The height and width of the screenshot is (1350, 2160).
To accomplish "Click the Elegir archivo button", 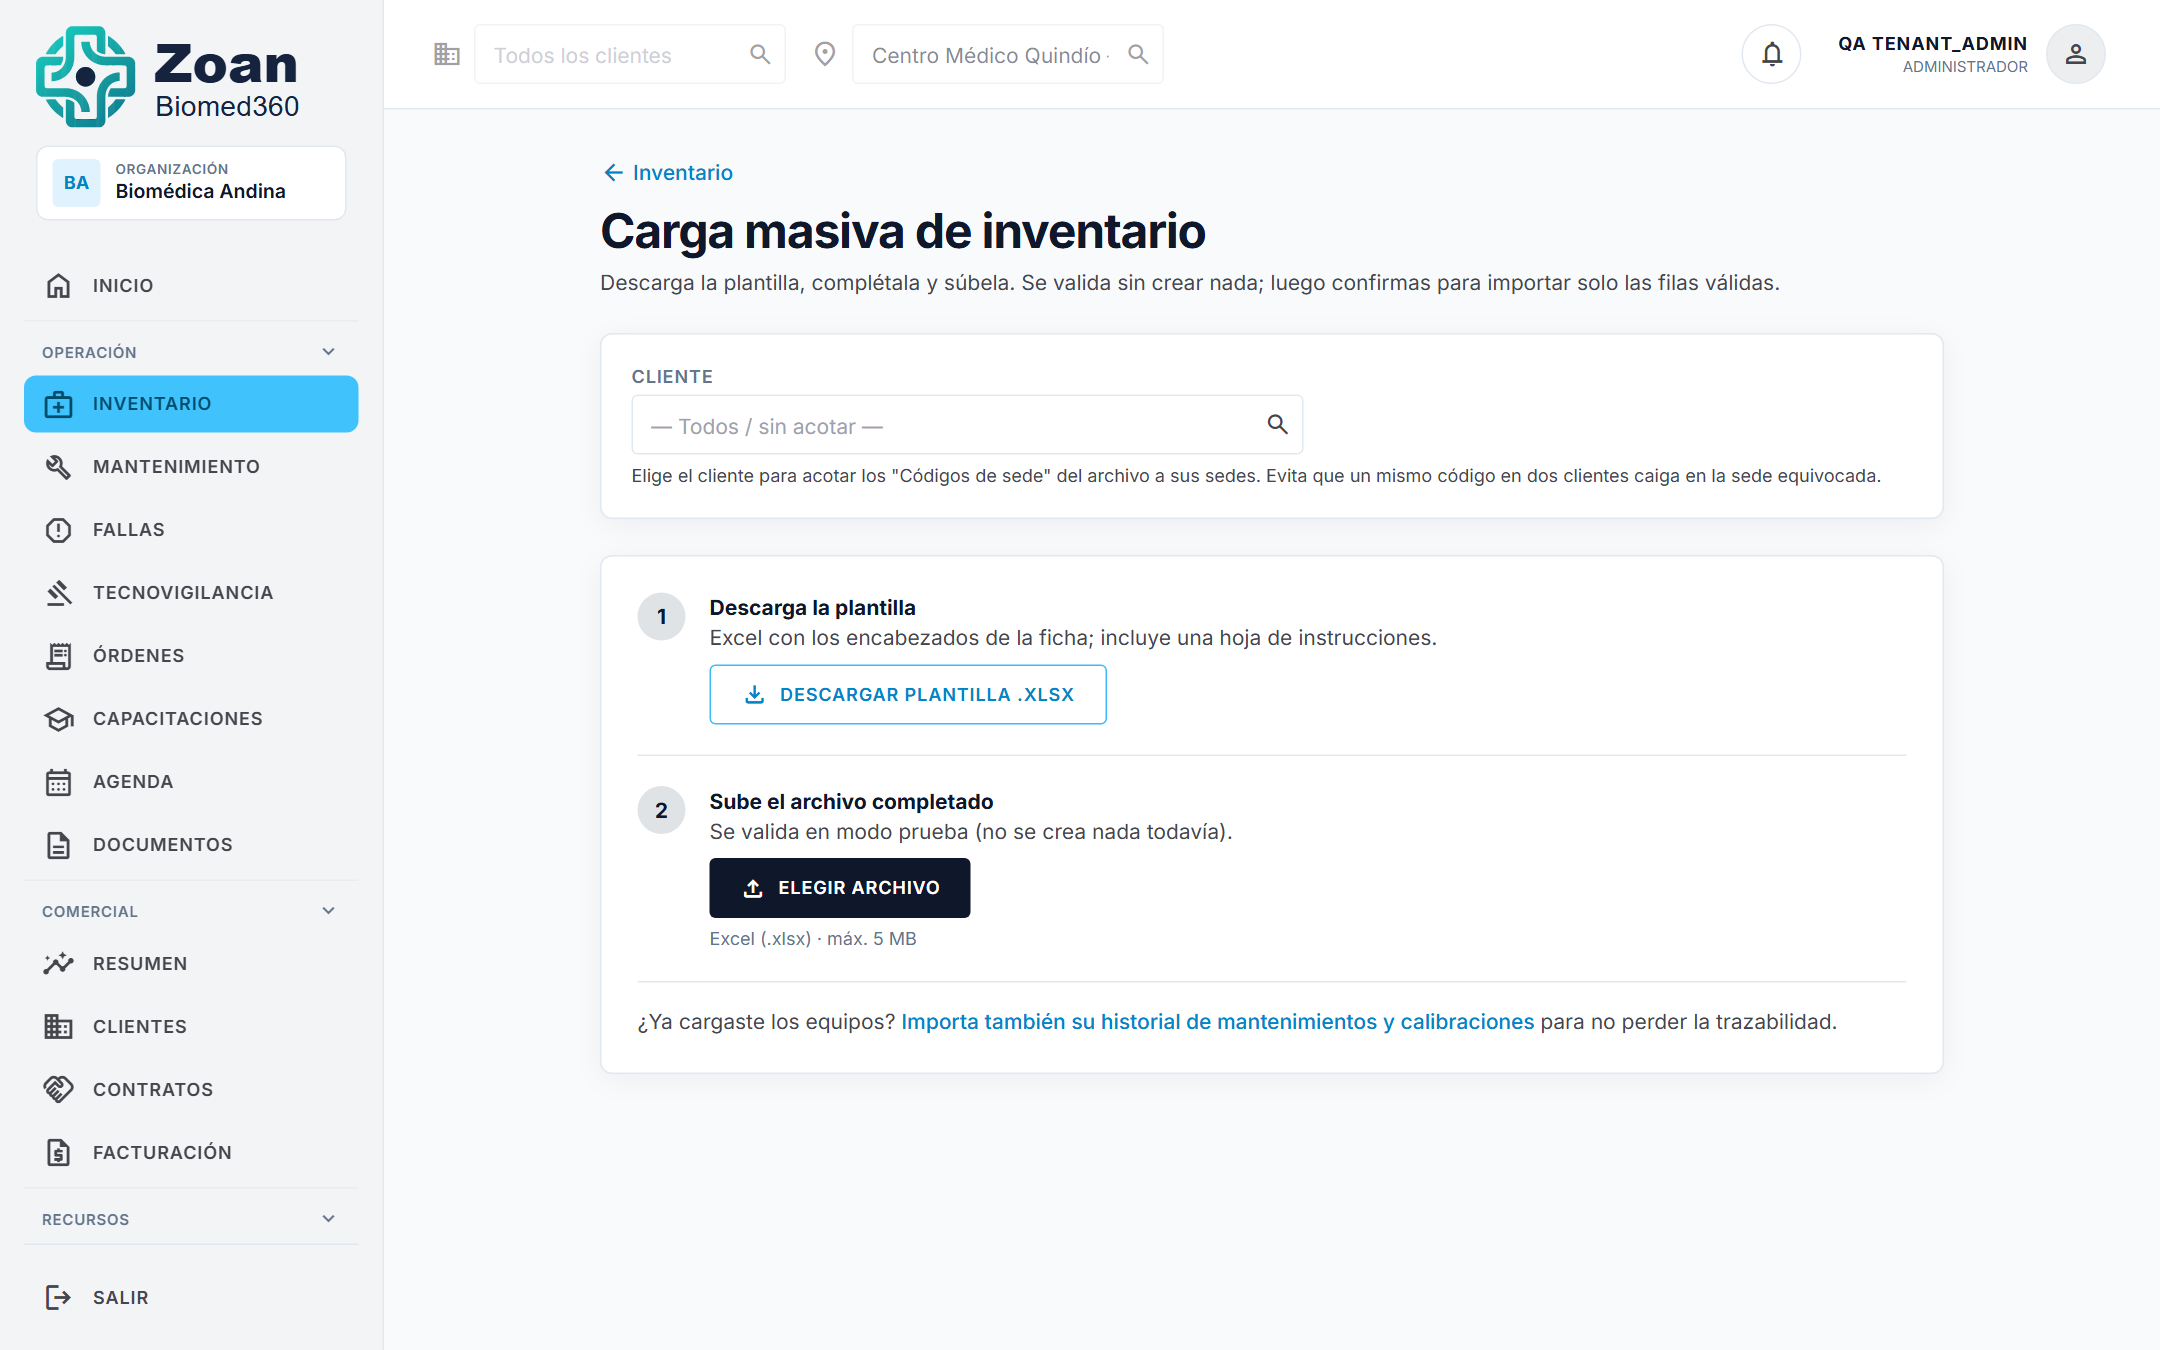I will tap(840, 888).
